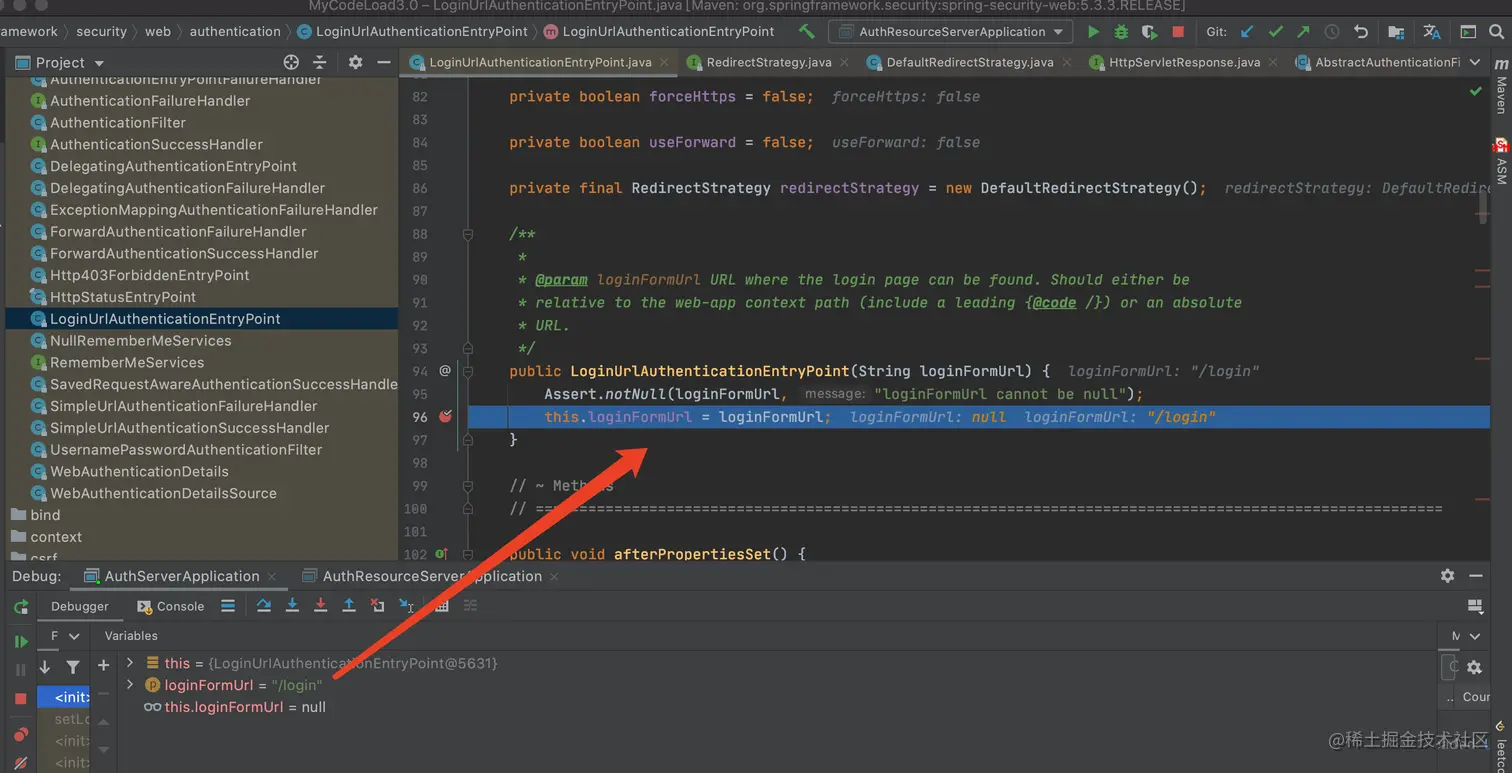Viewport: 1512px width, 773px height.
Task: Build the project with the hammer icon
Action: pyautogui.click(x=807, y=32)
